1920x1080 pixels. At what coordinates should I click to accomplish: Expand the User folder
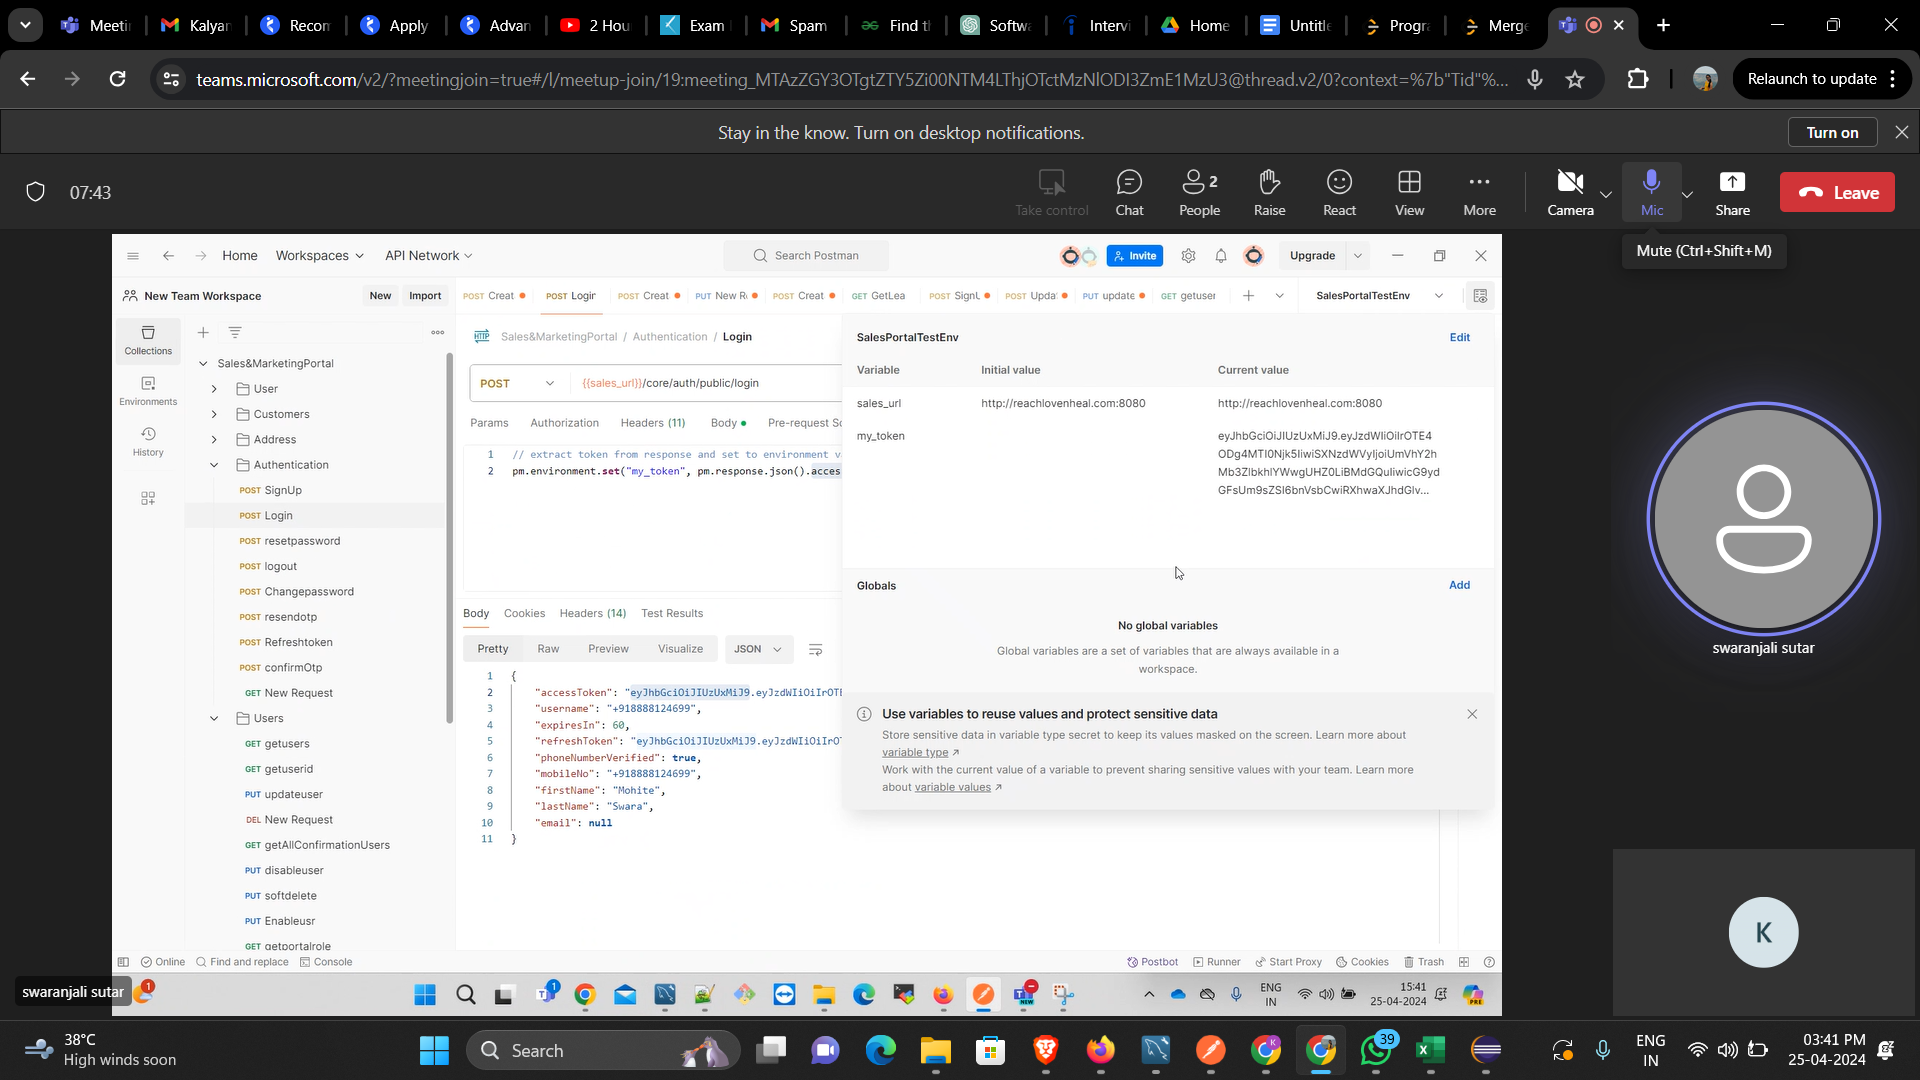[214, 389]
